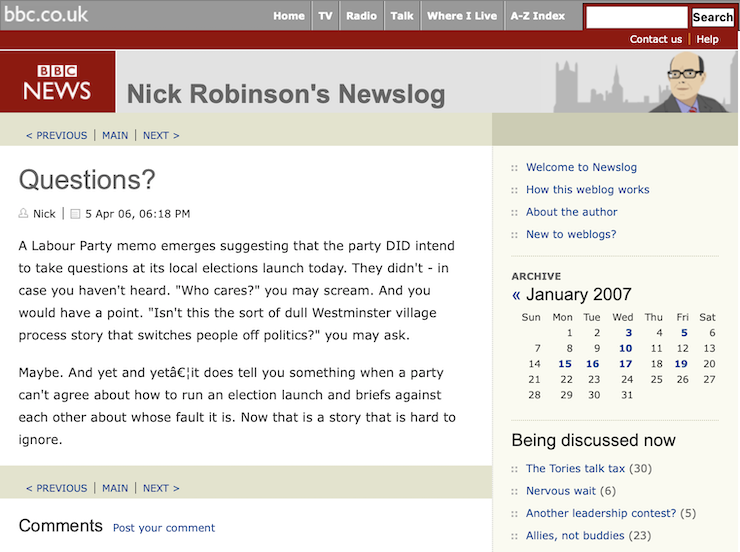Image resolution: width=740 pixels, height=552 pixels.
Task: Go to top PREVIOUS post link
Action: click(57, 135)
